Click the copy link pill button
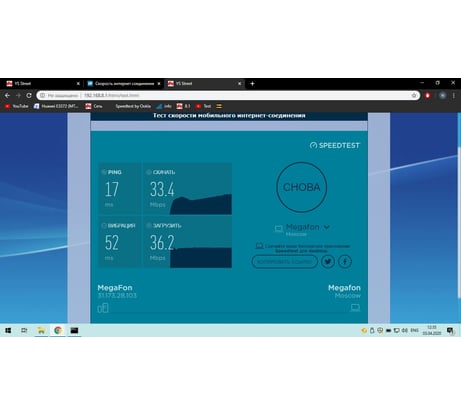Image resolution: width=461 pixels, height=415 pixels. click(x=285, y=262)
